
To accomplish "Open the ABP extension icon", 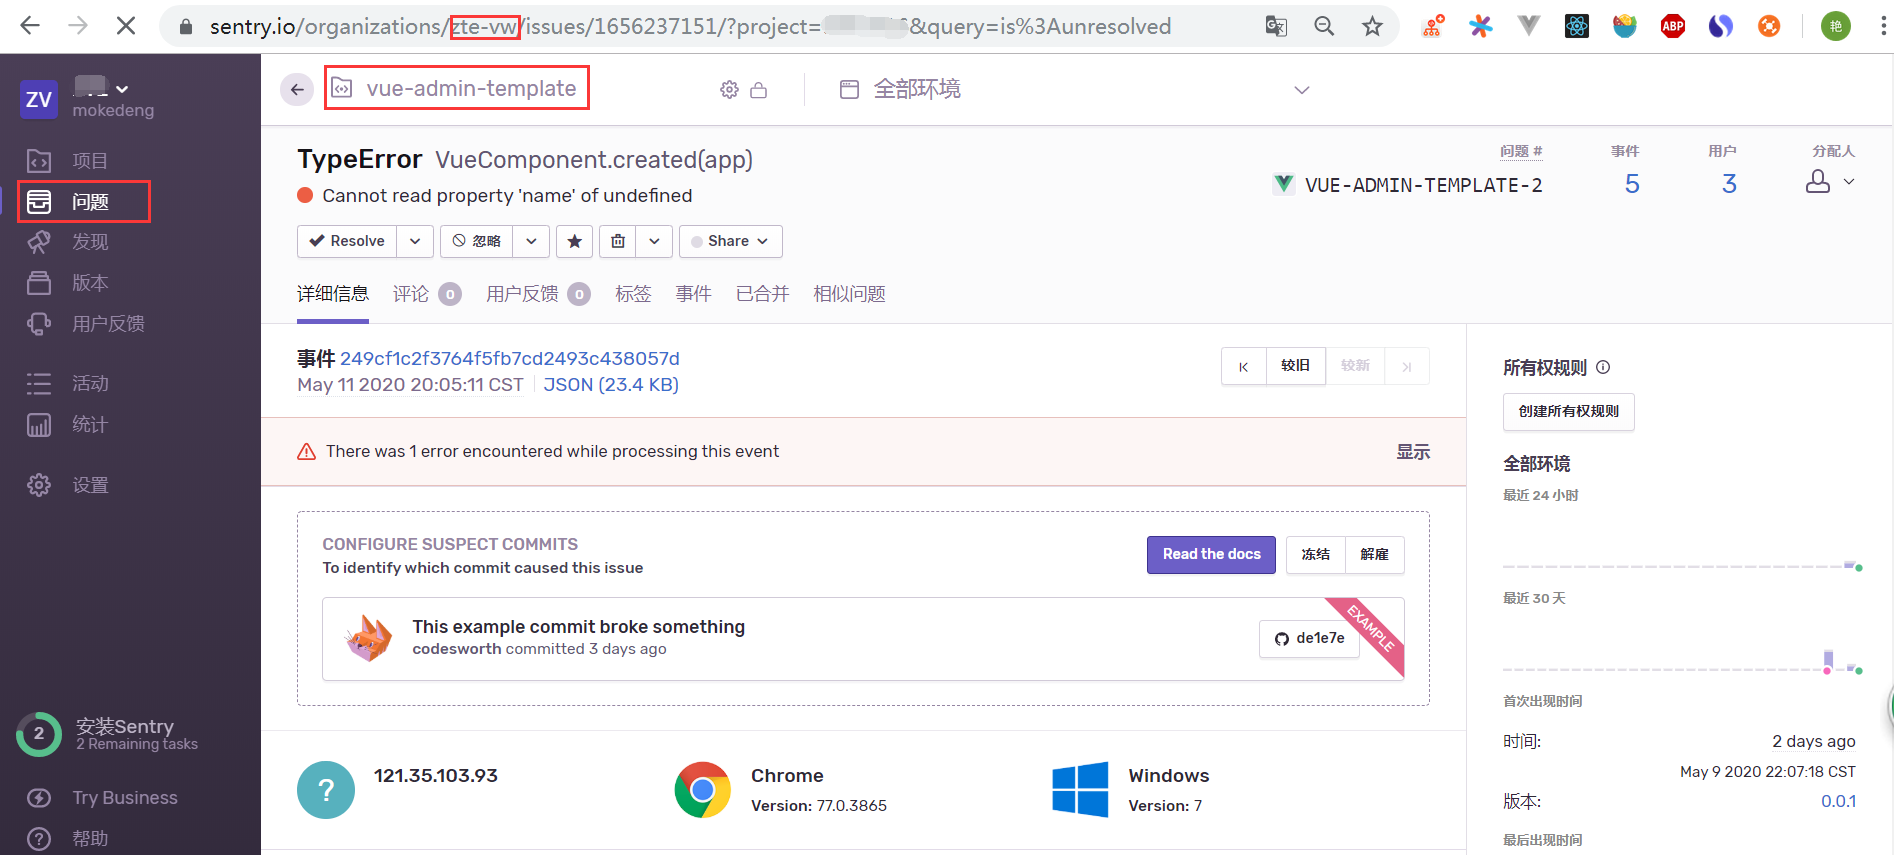I will [1673, 27].
